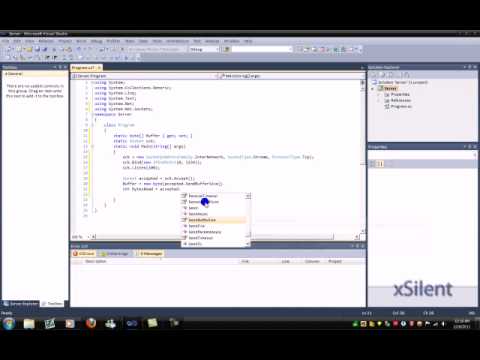The width and height of the screenshot is (480, 360).
Task: Switch to the Toolbox tab at bottom
Action: (x=53, y=304)
